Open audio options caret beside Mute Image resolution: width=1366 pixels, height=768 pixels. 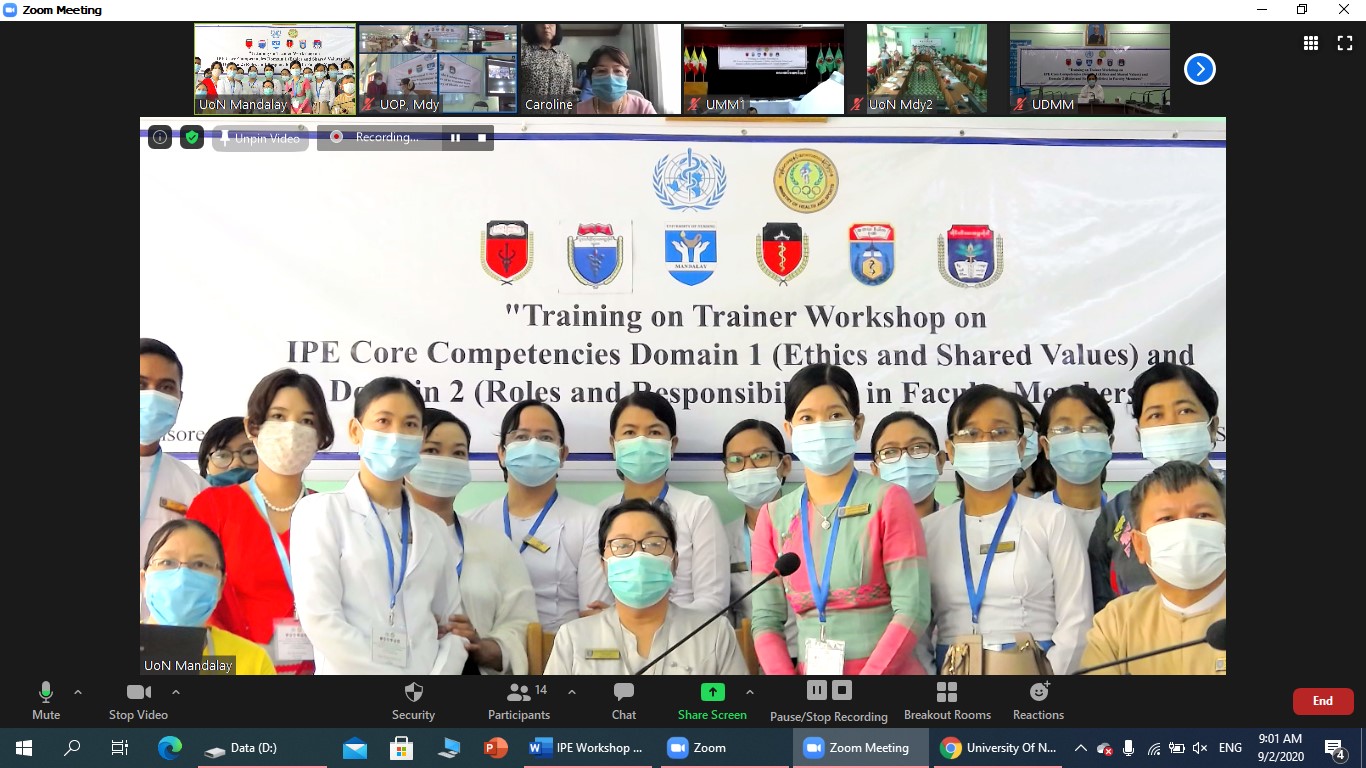pyautogui.click(x=78, y=692)
